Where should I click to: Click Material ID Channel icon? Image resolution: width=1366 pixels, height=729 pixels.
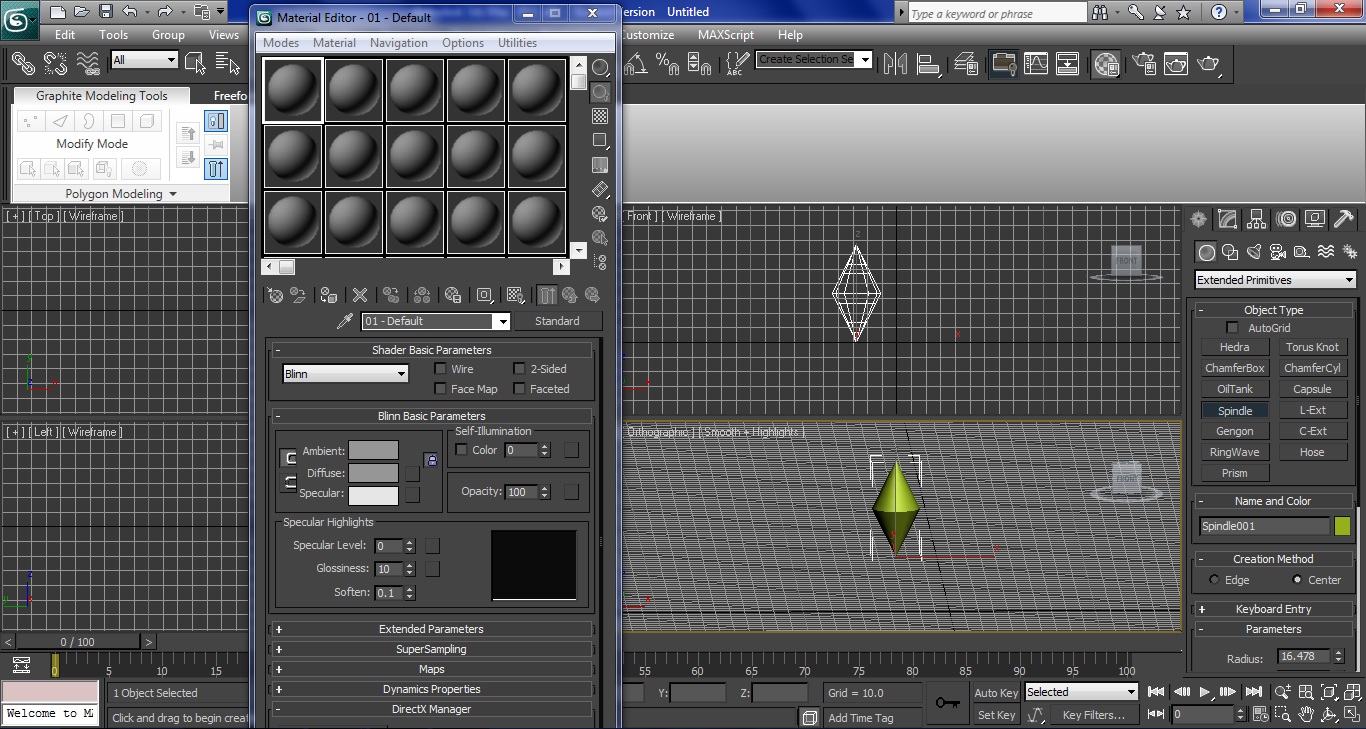tap(485, 295)
